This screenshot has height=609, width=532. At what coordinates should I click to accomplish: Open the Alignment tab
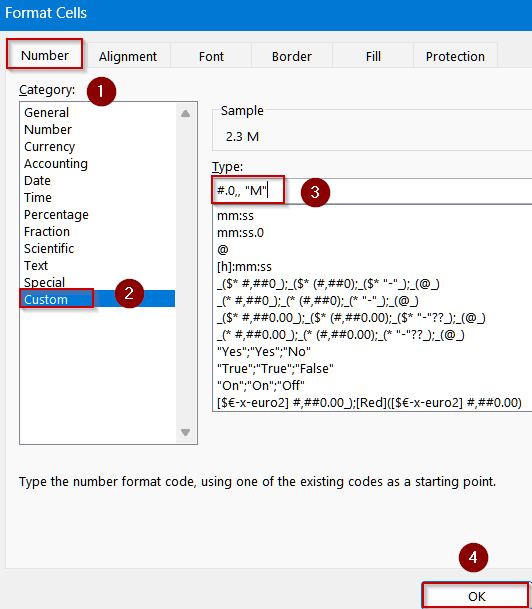(128, 56)
